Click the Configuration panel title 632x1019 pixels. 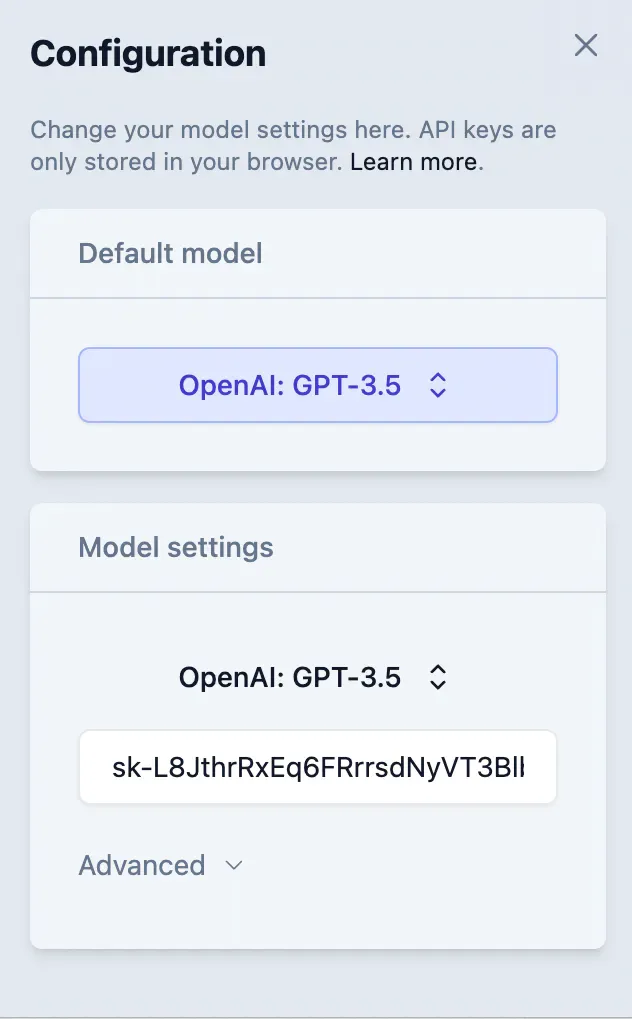[x=148, y=54]
